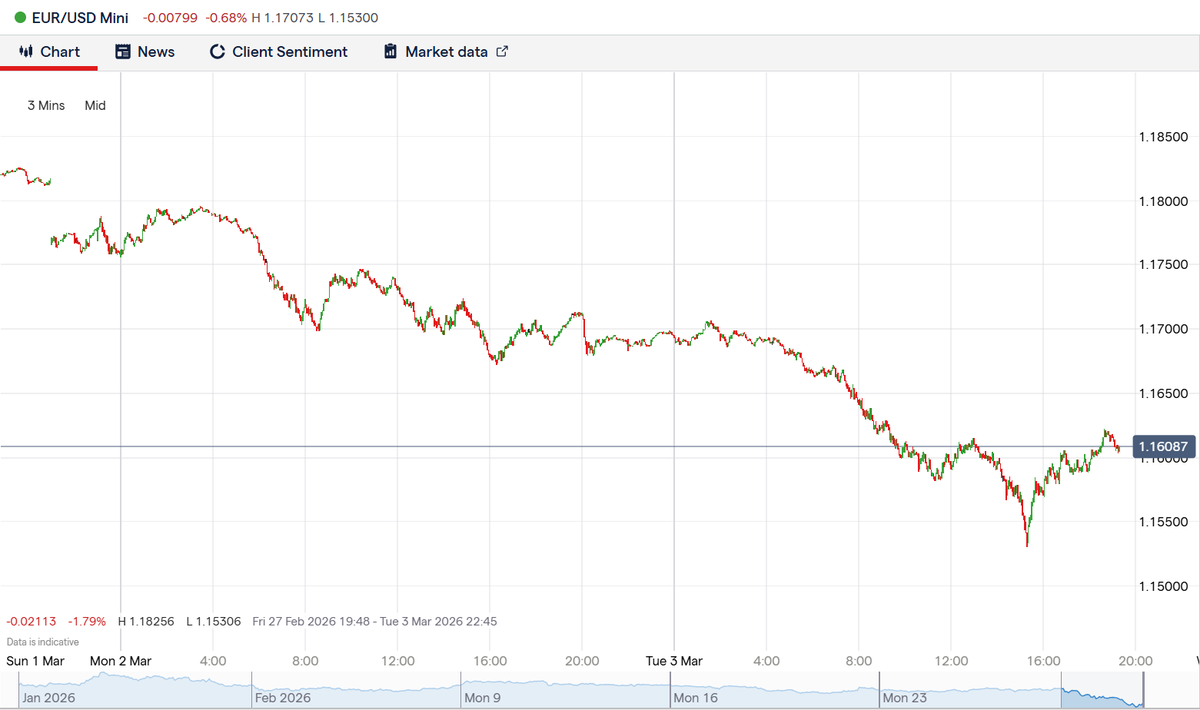Toggle the Mid price display option
The width and height of the screenshot is (1200, 710).
pyautogui.click(x=95, y=105)
